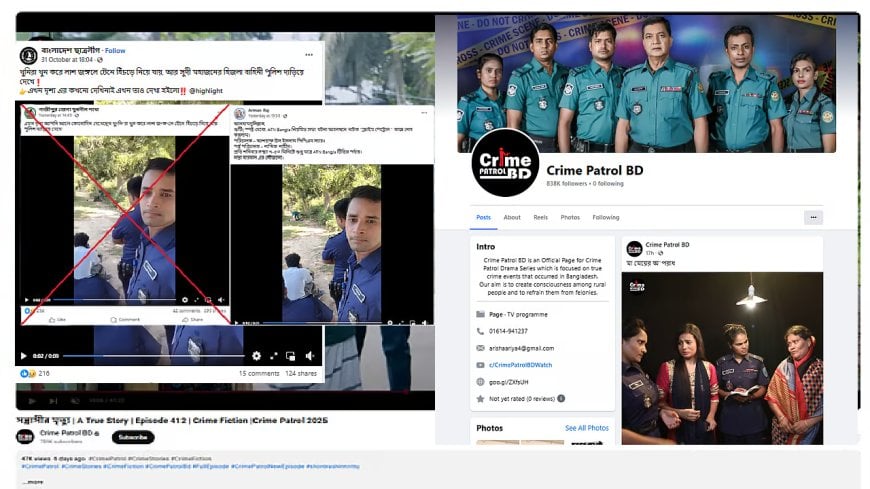Play the crossed-out inner post video
The image size is (870, 489).
point(27,300)
